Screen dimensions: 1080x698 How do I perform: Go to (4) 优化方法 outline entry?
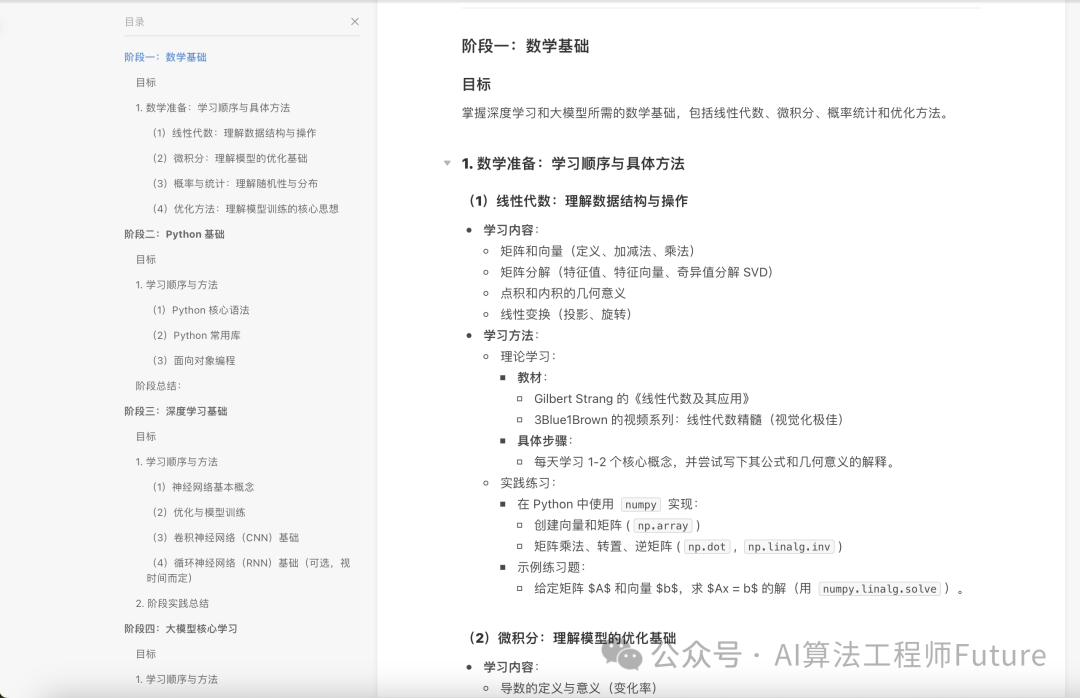[x=245, y=209]
